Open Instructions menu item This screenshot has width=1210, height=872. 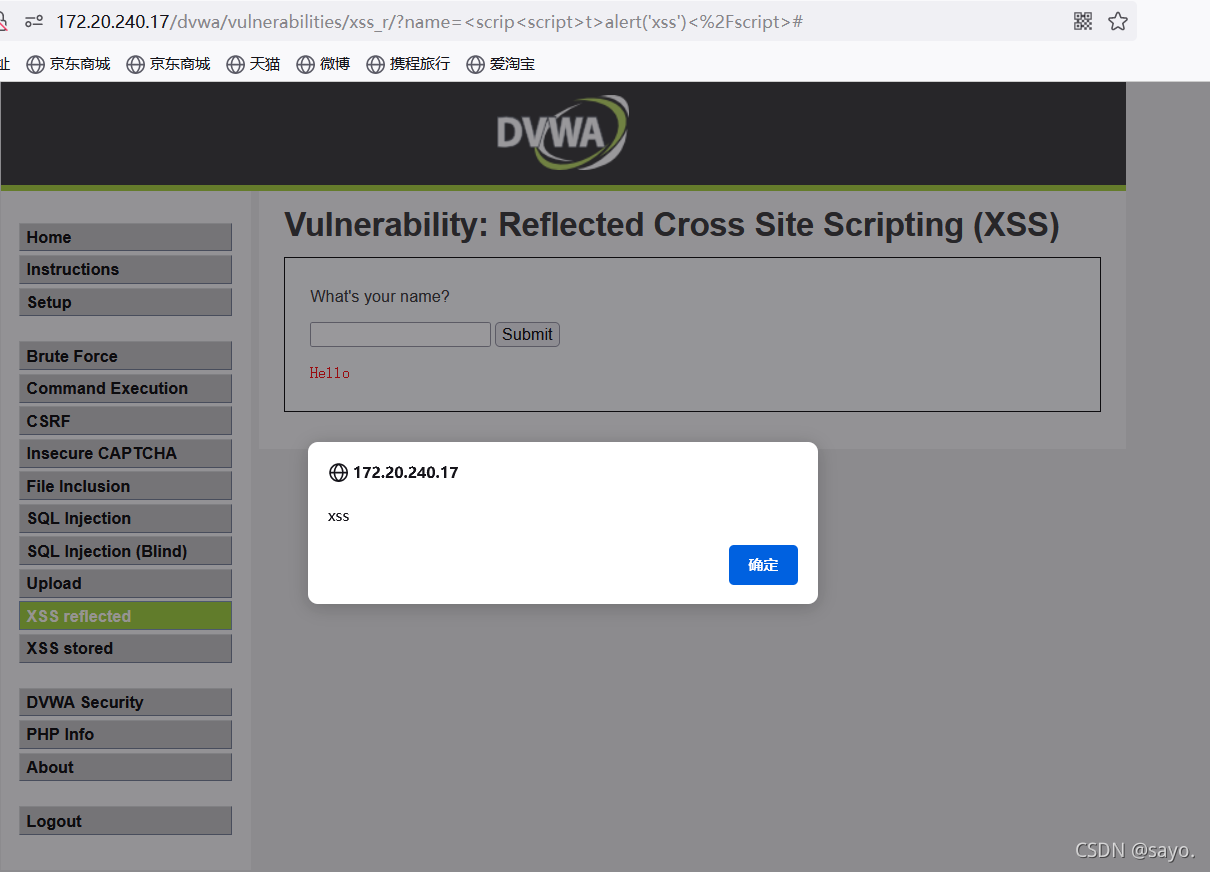pyautogui.click(x=125, y=269)
